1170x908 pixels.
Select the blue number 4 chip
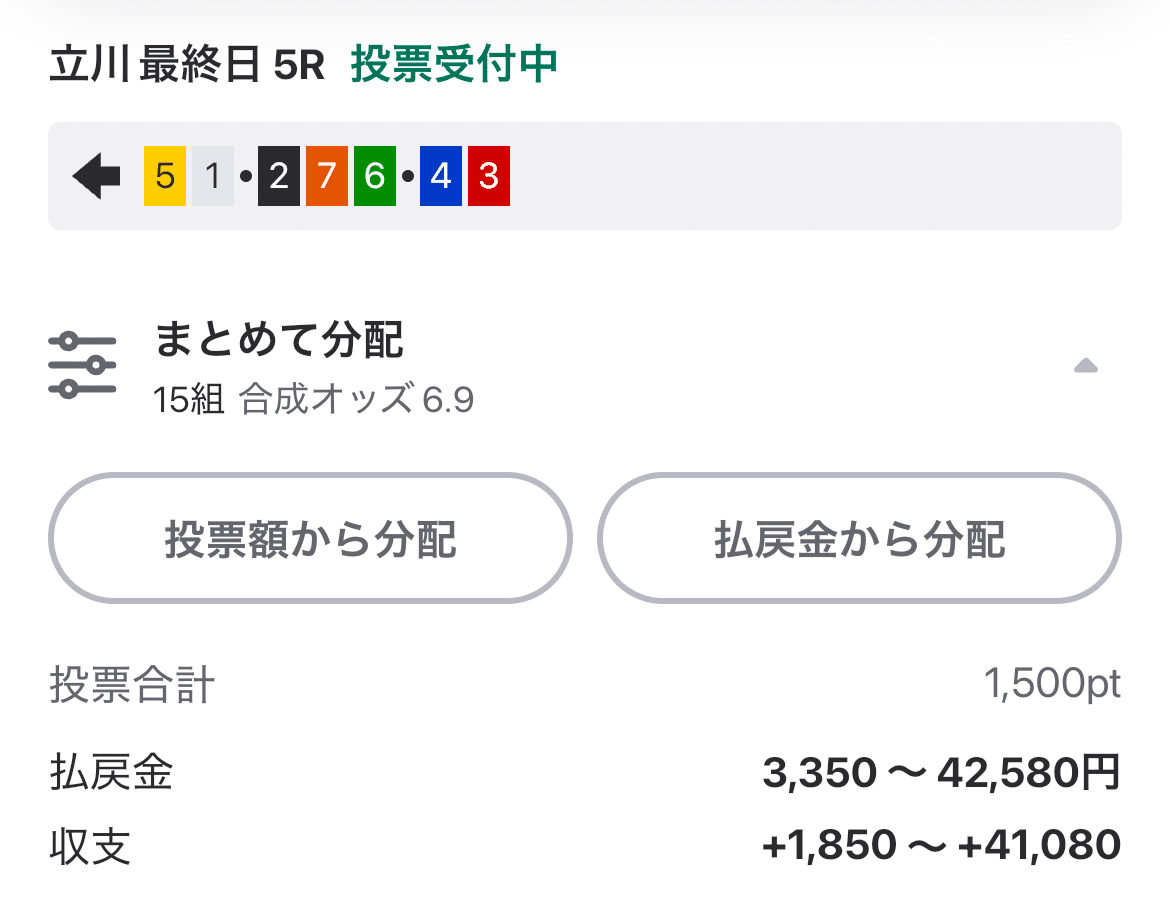440,175
